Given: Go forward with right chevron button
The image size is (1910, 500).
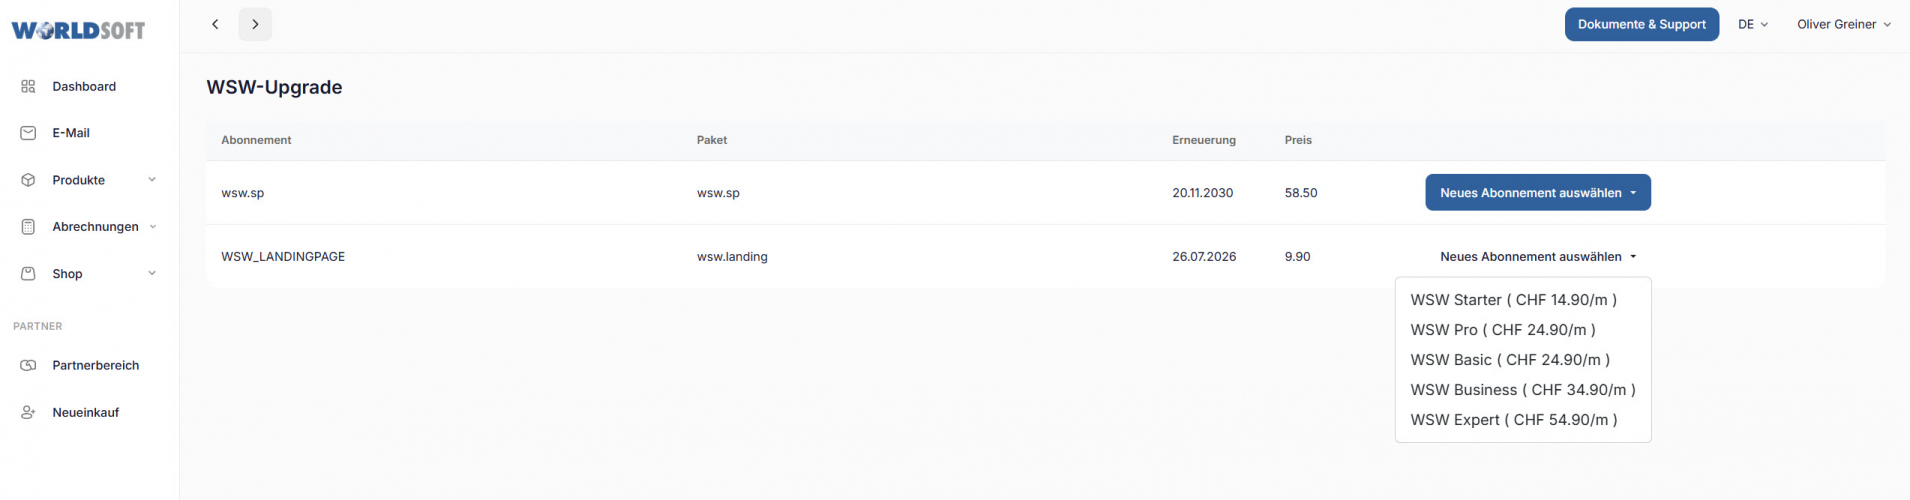Looking at the screenshot, I should (x=255, y=24).
